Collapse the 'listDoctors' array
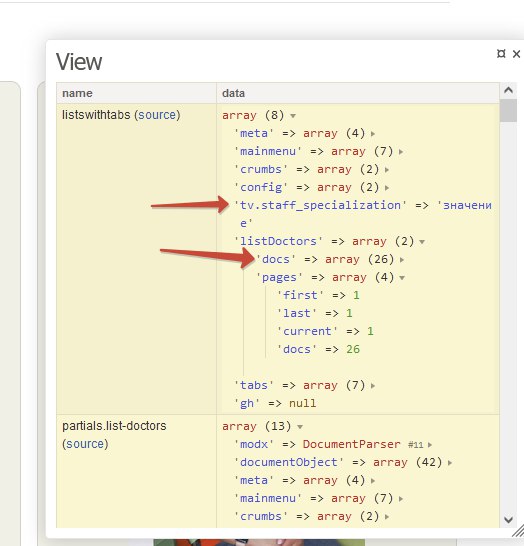 pyautogui.click(x=422, y=242)
